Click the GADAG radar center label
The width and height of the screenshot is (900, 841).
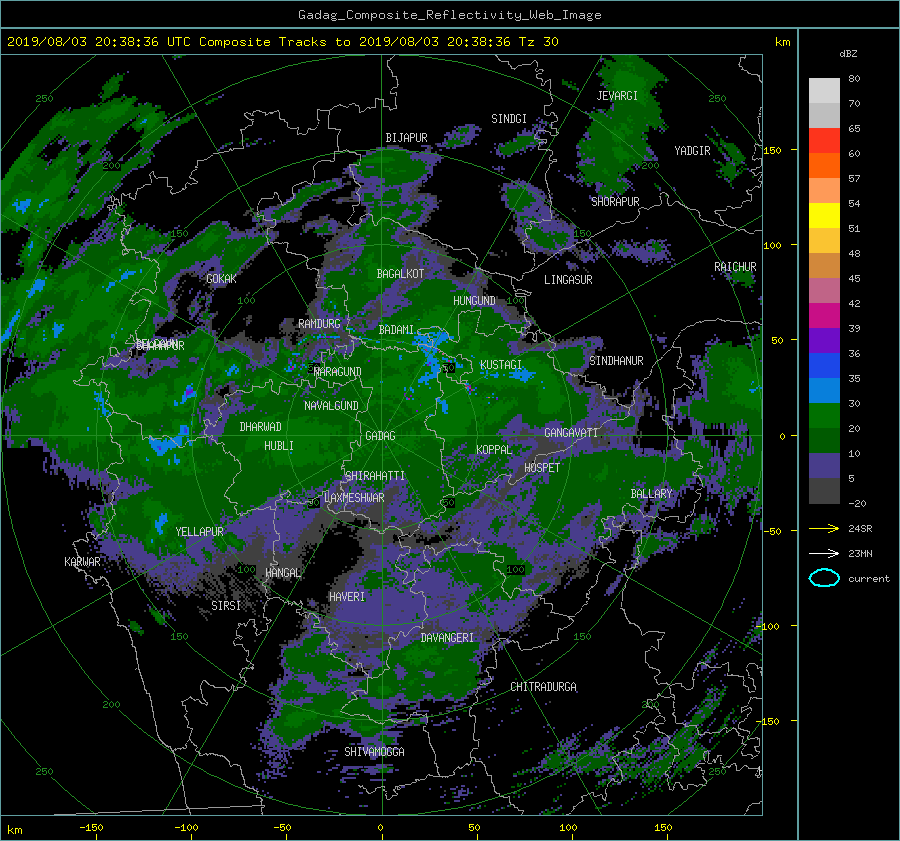coord(381,436)
